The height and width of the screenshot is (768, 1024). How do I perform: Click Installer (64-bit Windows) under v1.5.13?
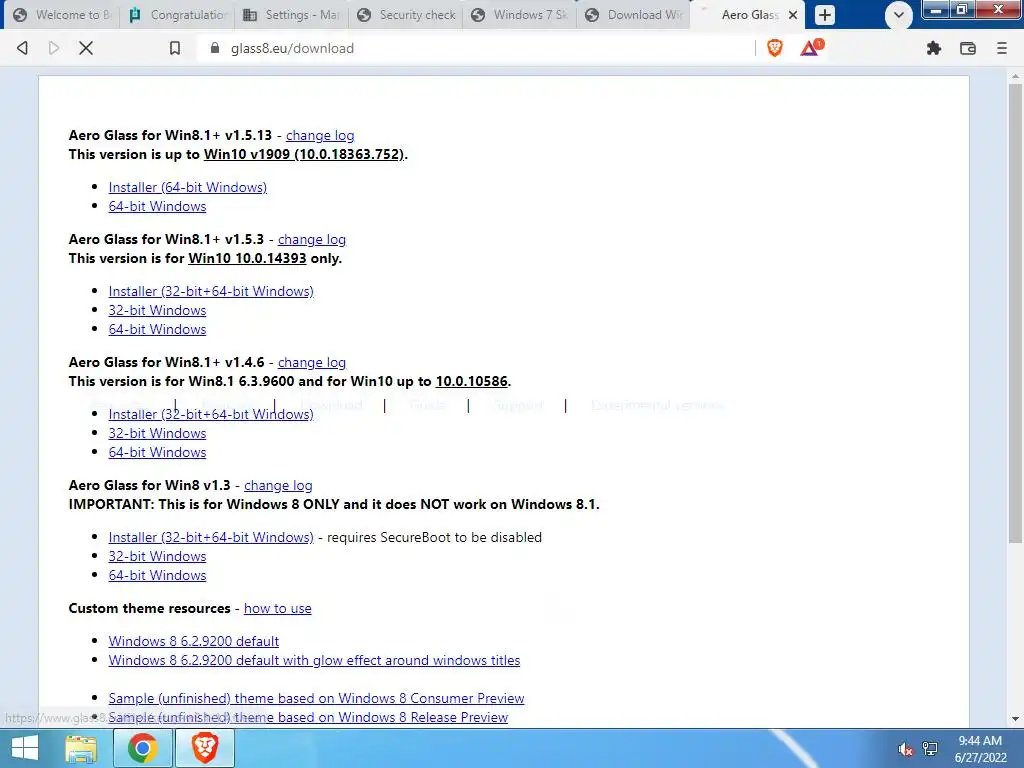click(187, 187)
